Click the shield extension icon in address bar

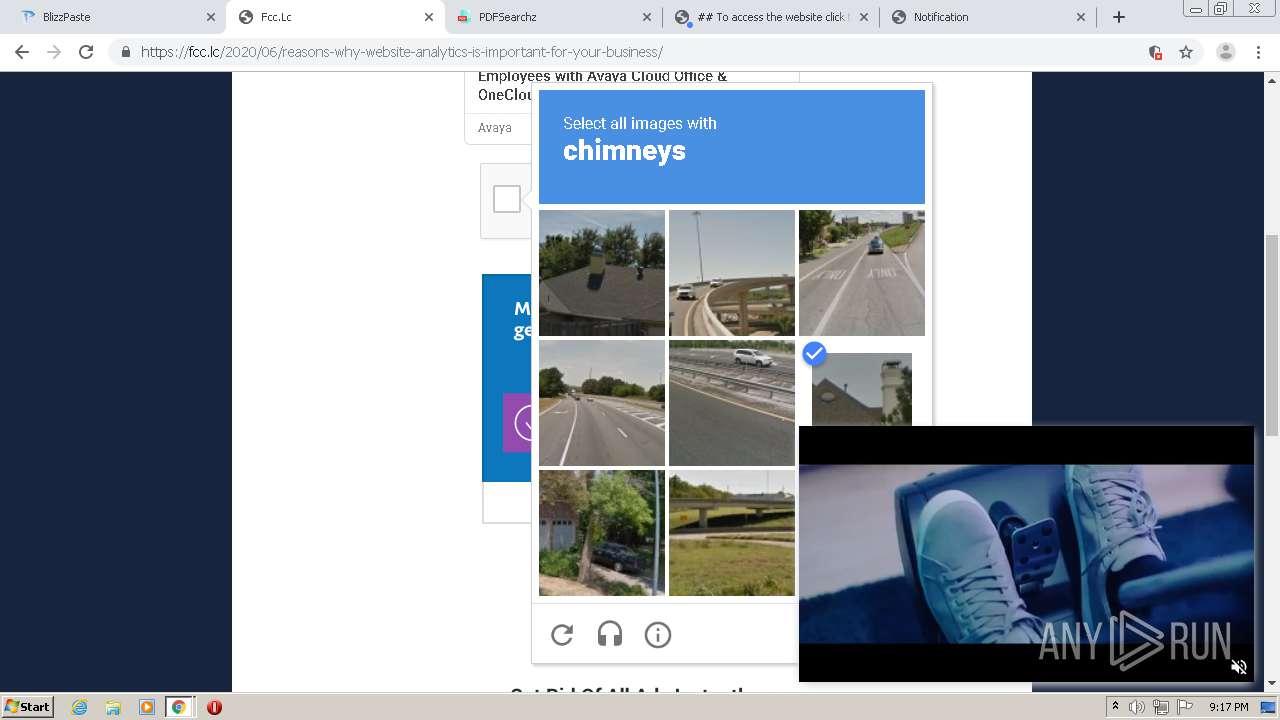pos(1155,52)
